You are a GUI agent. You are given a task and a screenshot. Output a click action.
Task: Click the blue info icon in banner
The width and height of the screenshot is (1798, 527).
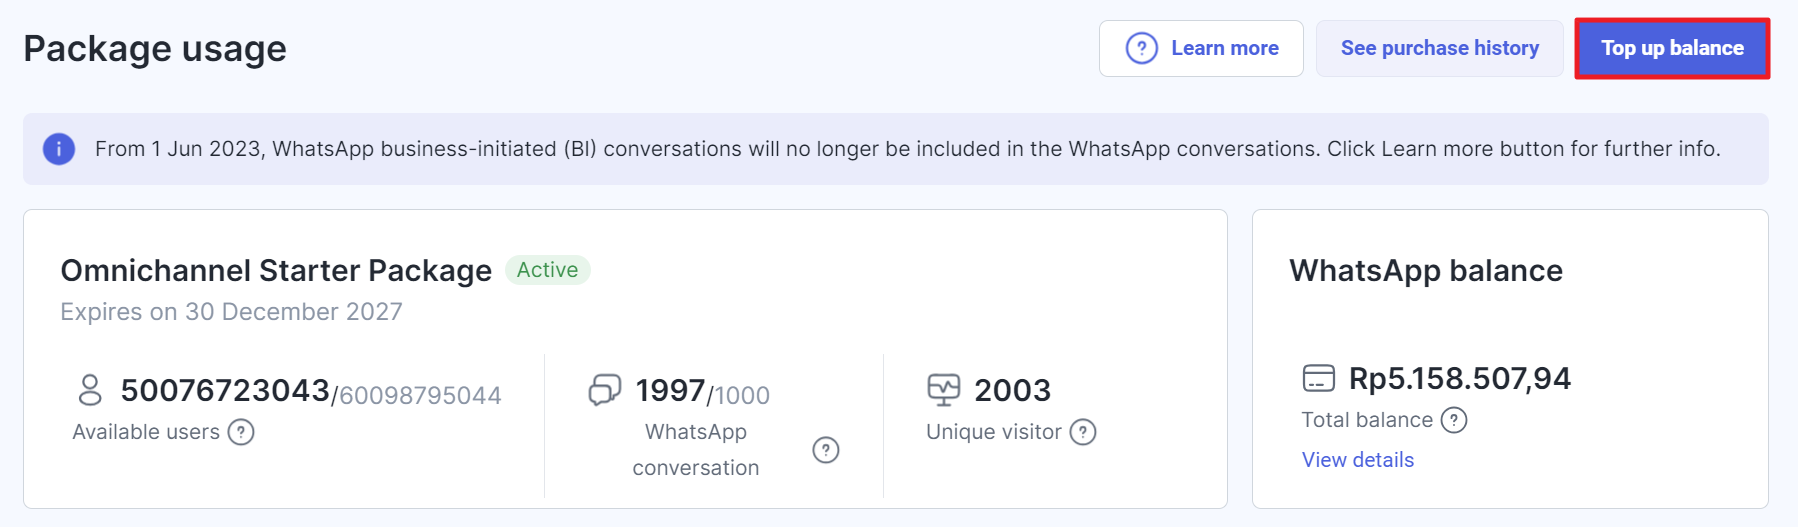click(59, 149)
